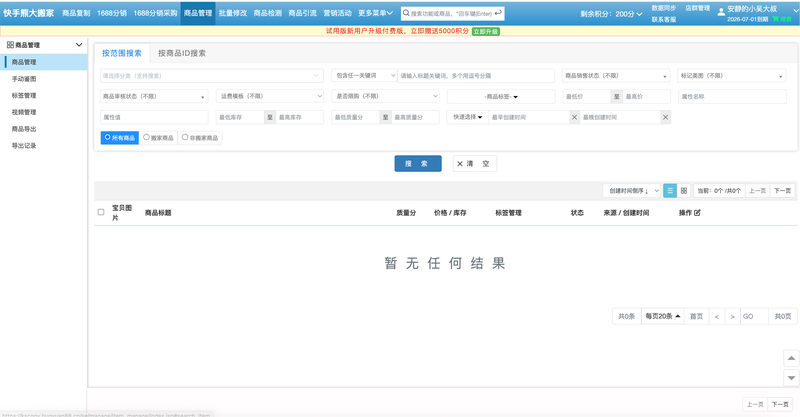Click the magnifier icon in the top search box
Screen dimensions: 800x417
[406, 13]
